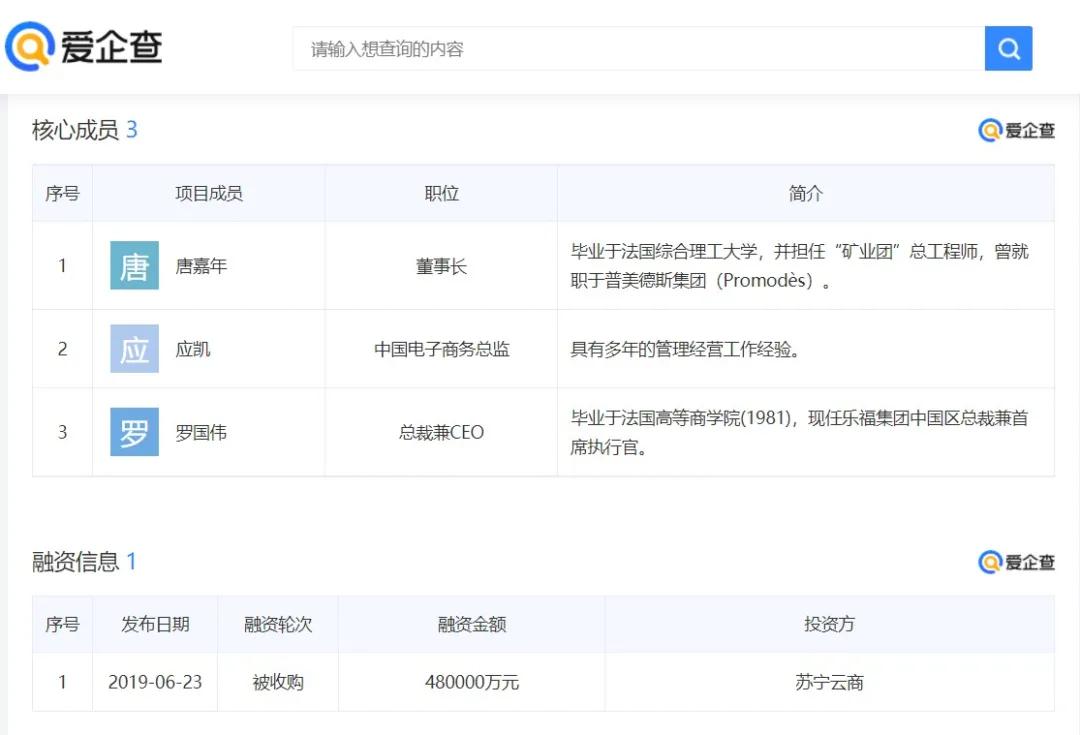Click the 职位 column header
Image resolution: width=1080 pixels, height=735 pixels.
pos(441,193)
